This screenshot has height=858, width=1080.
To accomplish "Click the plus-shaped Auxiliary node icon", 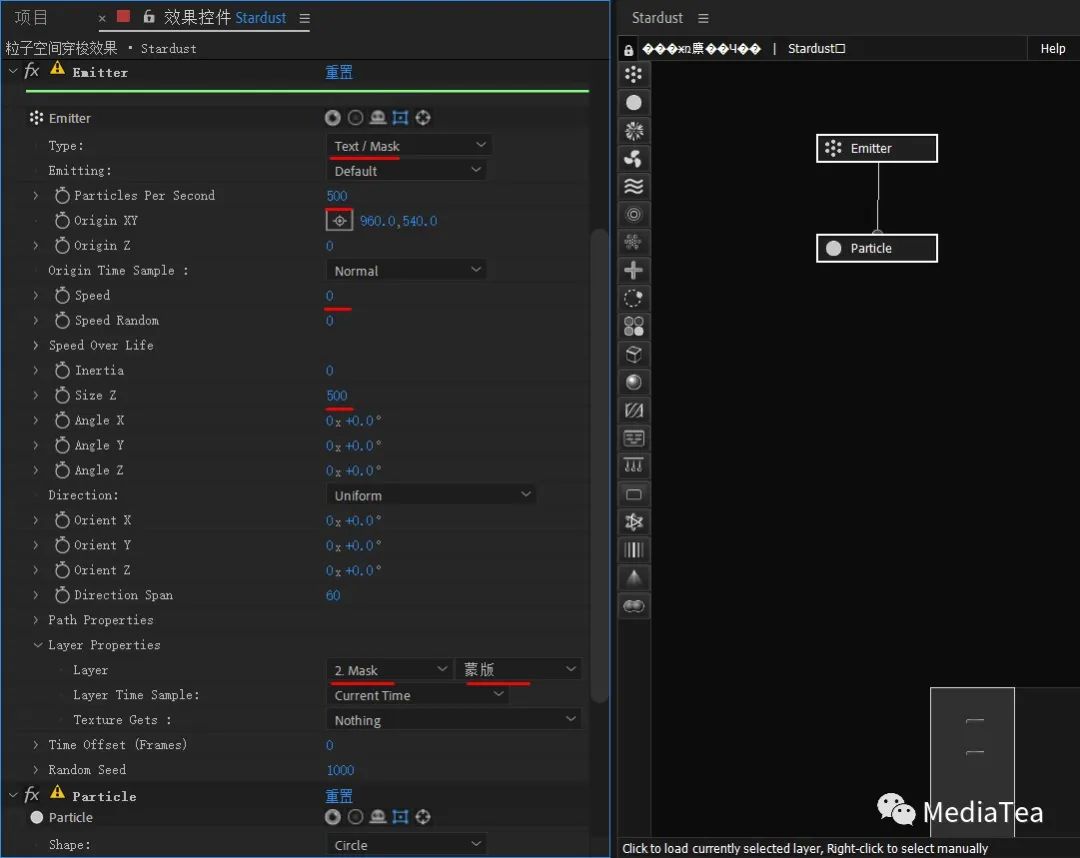I will pos(634,271).
